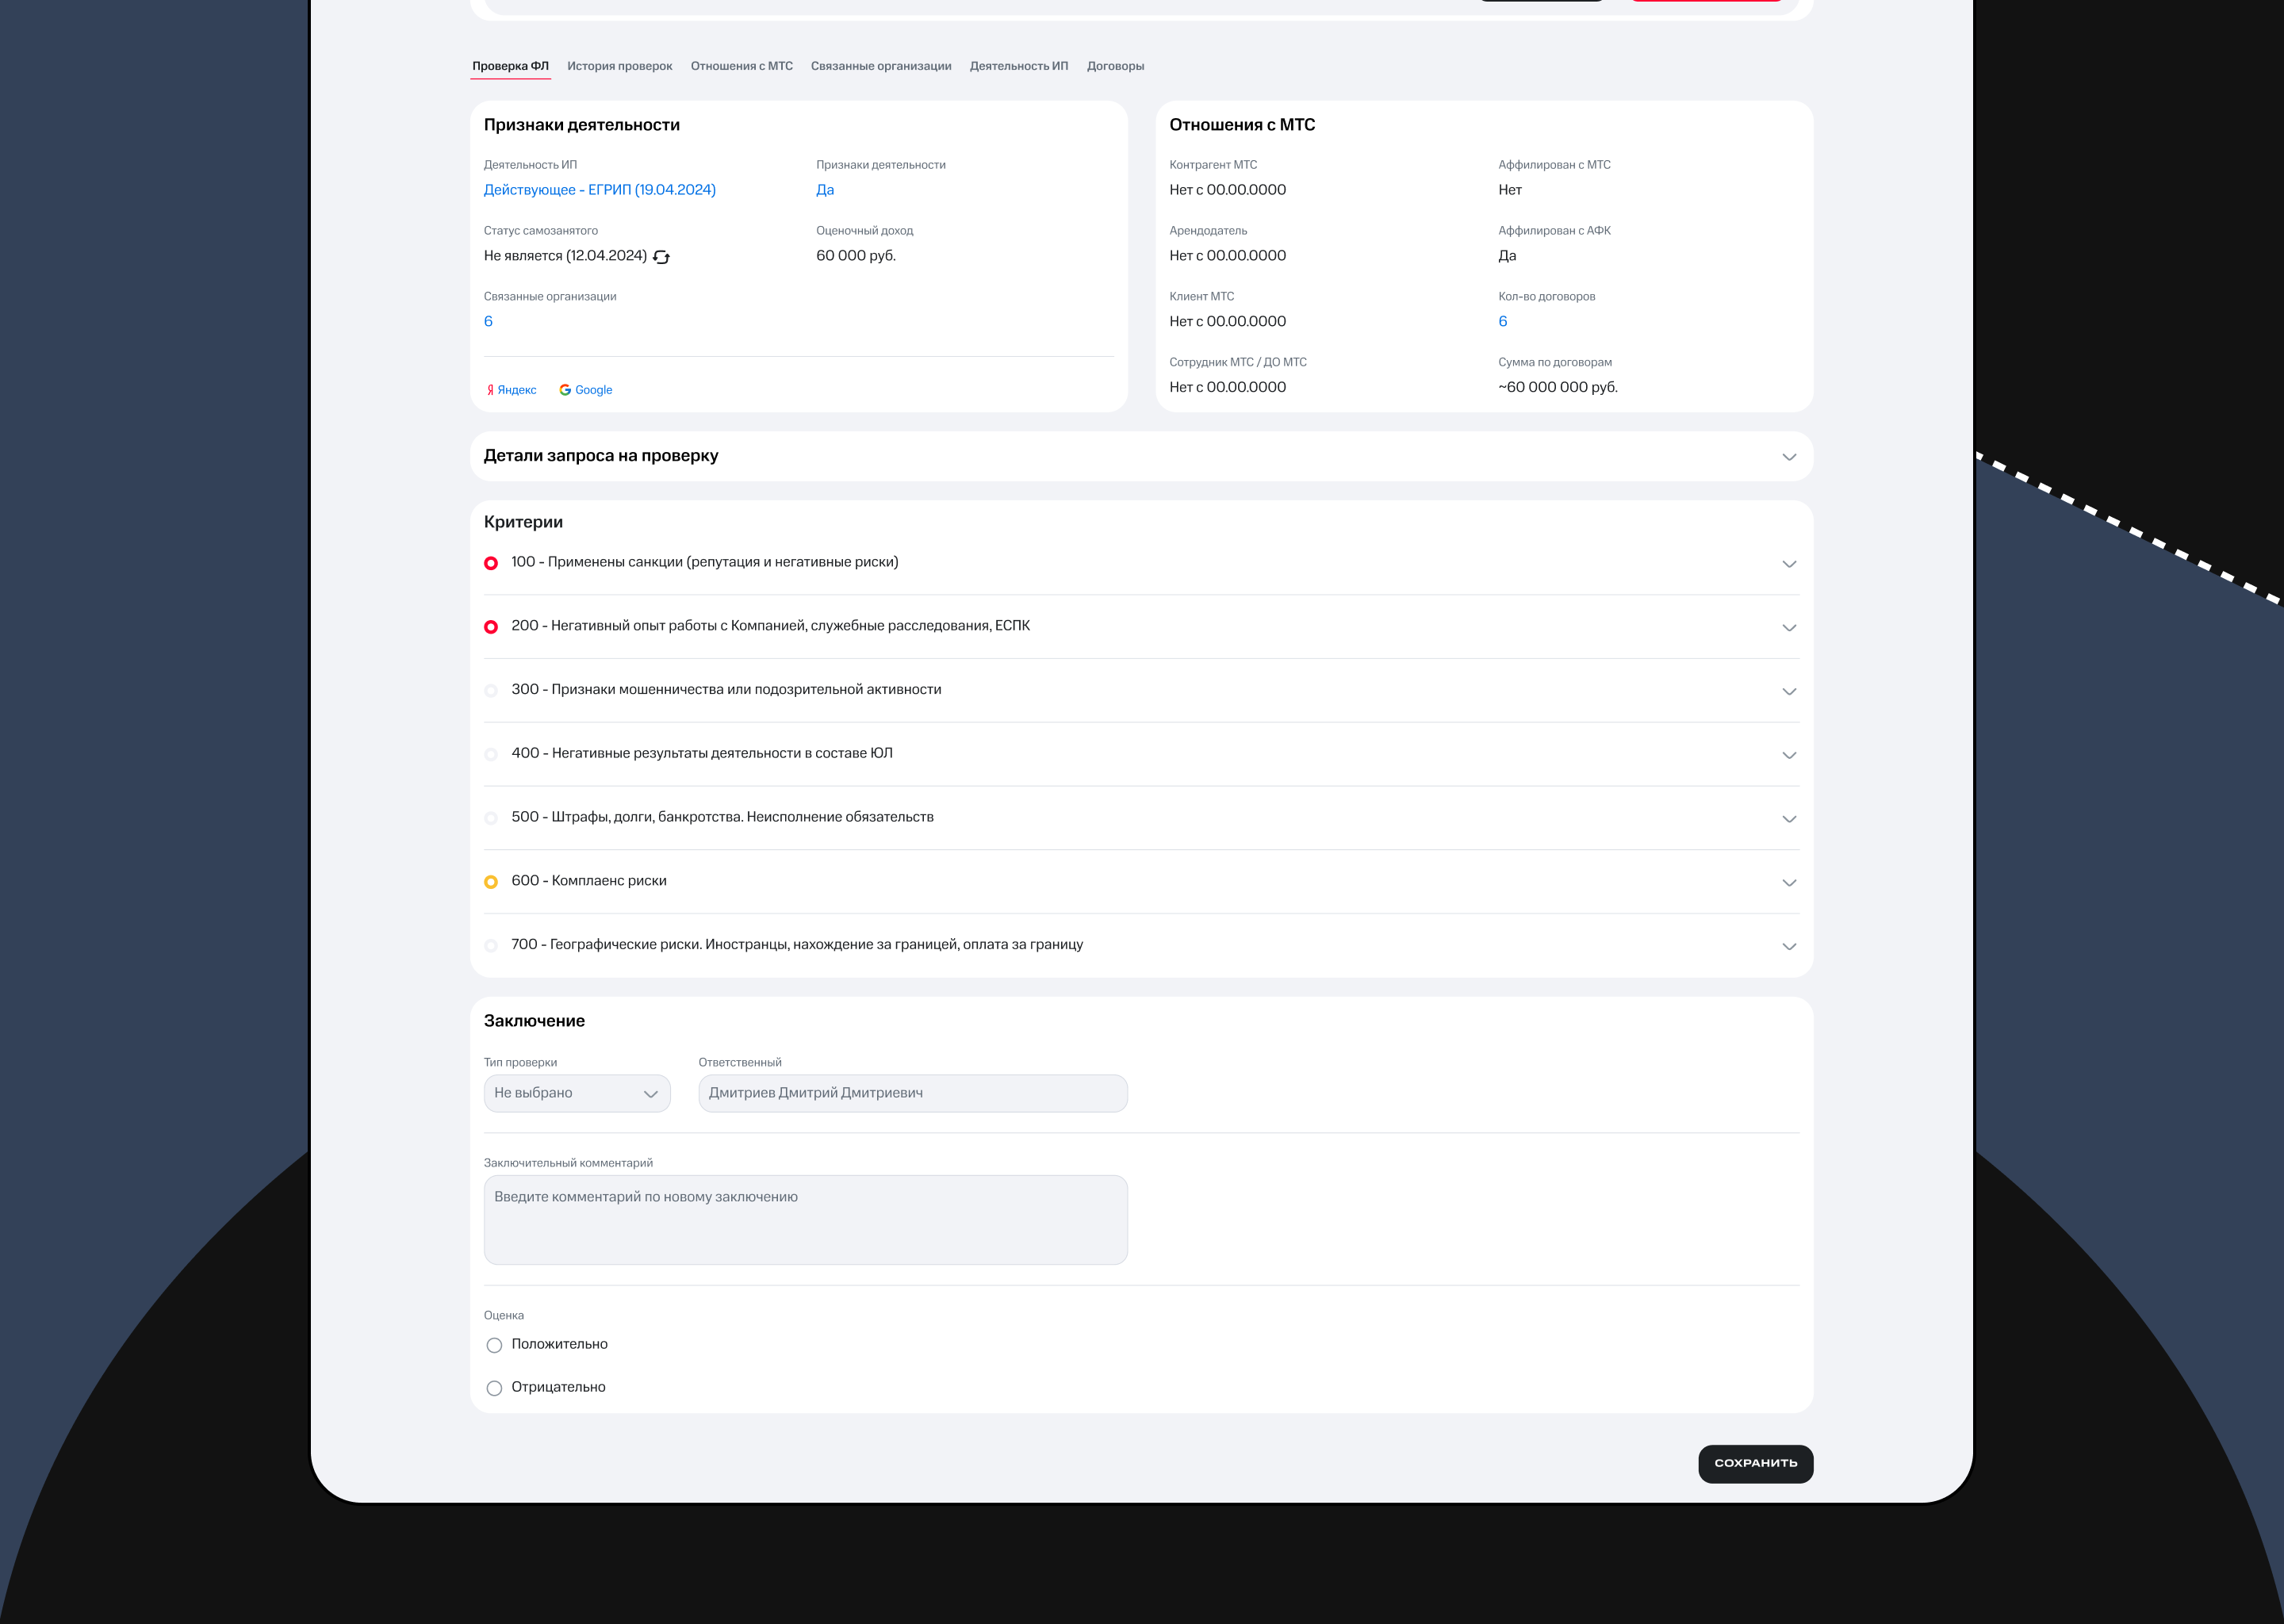Click the gray indicator for criterion 700
Image resolution: width=2284 pixels, height=1624 pixels.
(x=491, y=946)
